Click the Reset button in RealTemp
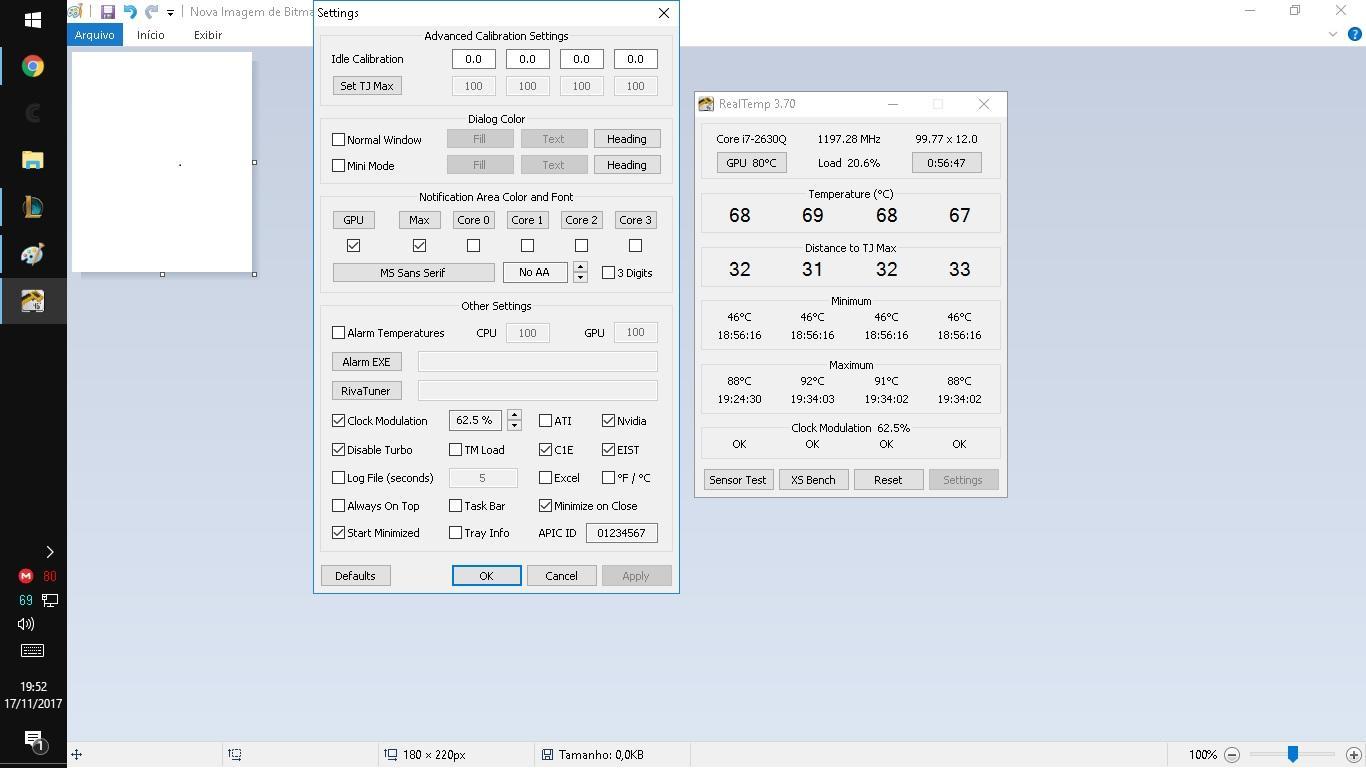Image resolution: width=1366 pixels, height=768 pixels. coord(888,480)
